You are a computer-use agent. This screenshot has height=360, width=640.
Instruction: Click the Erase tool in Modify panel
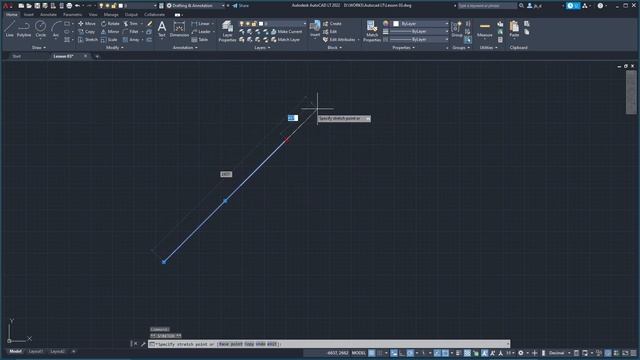149,24
